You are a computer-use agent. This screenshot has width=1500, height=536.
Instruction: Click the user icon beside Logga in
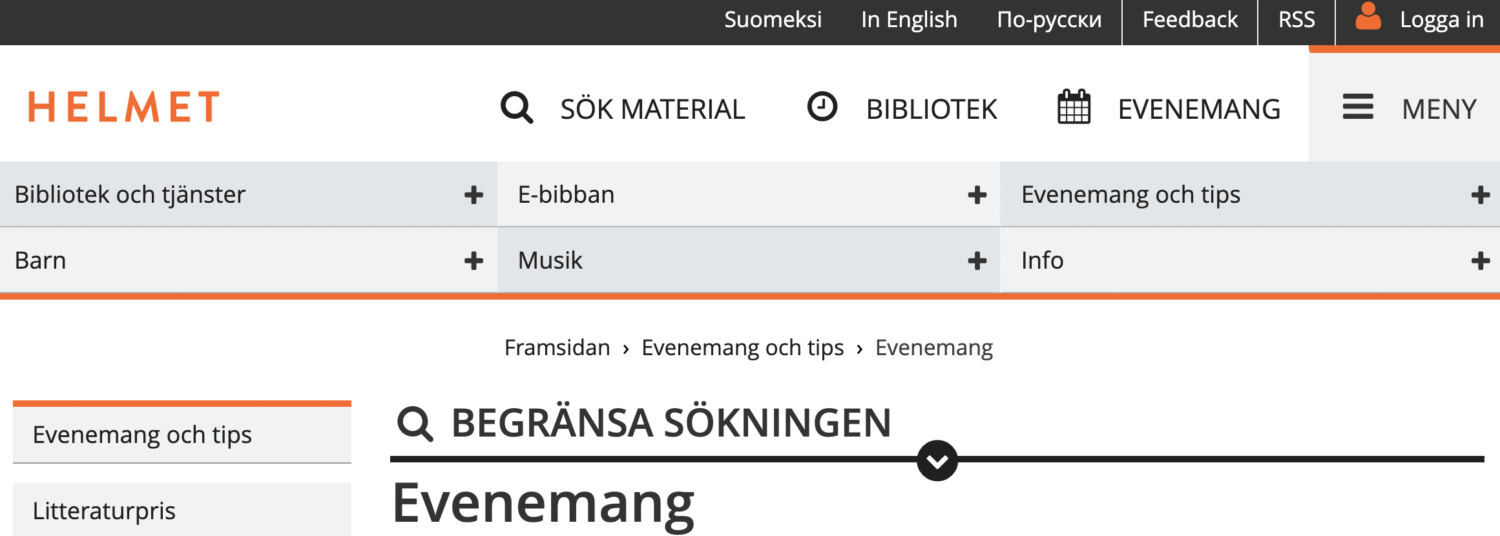tap(1368, 18)
